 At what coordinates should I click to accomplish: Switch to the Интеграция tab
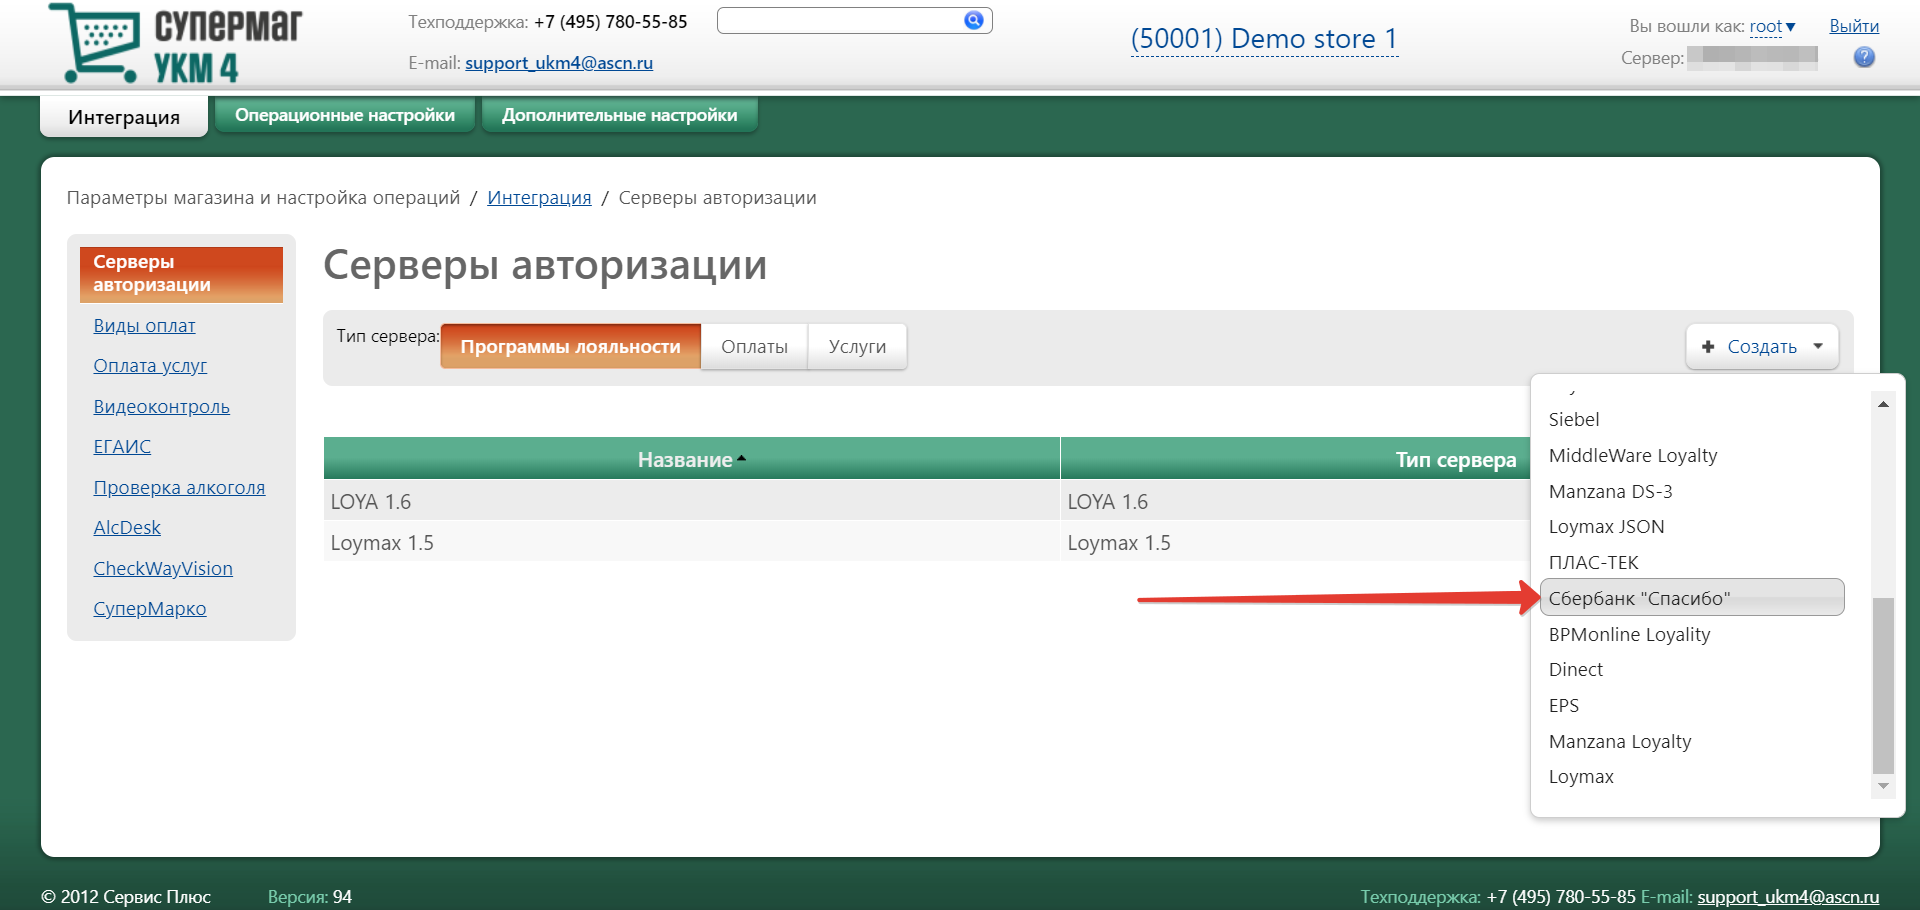tap(124, 117)
